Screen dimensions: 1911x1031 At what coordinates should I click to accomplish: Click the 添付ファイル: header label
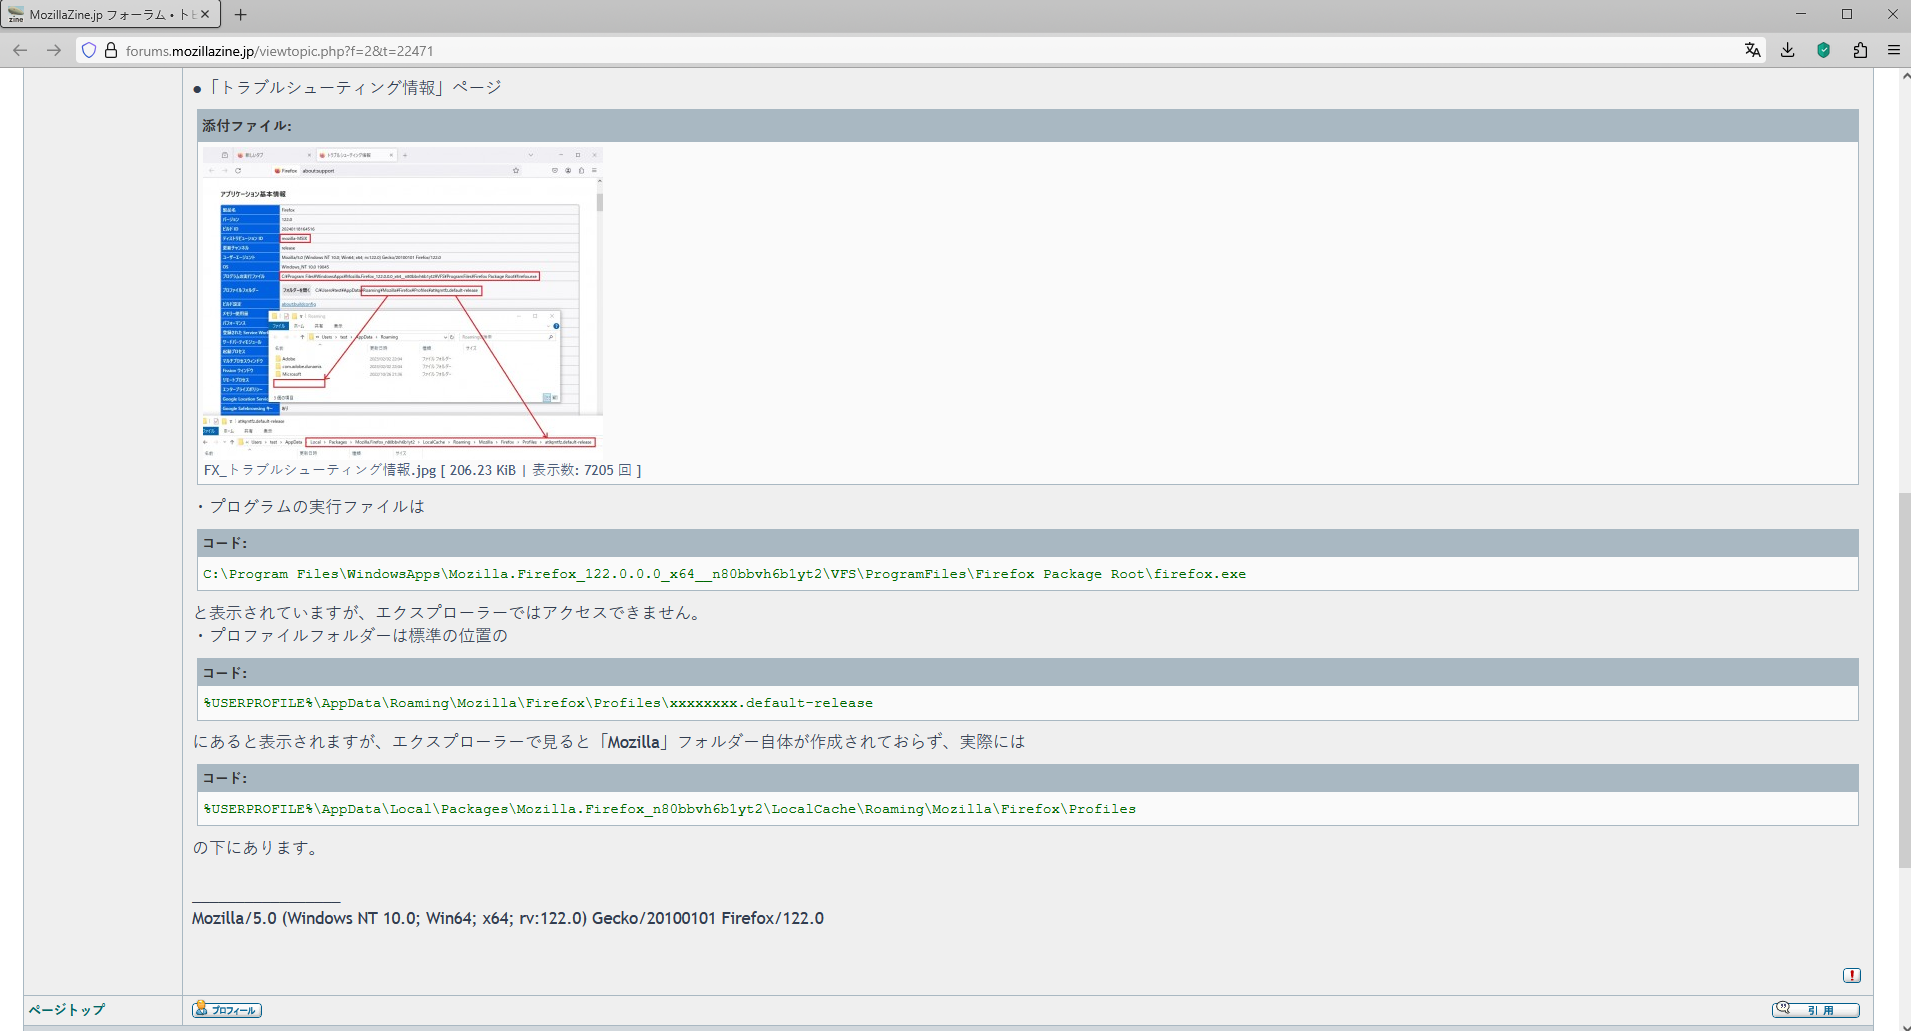(x=247, y=126)
